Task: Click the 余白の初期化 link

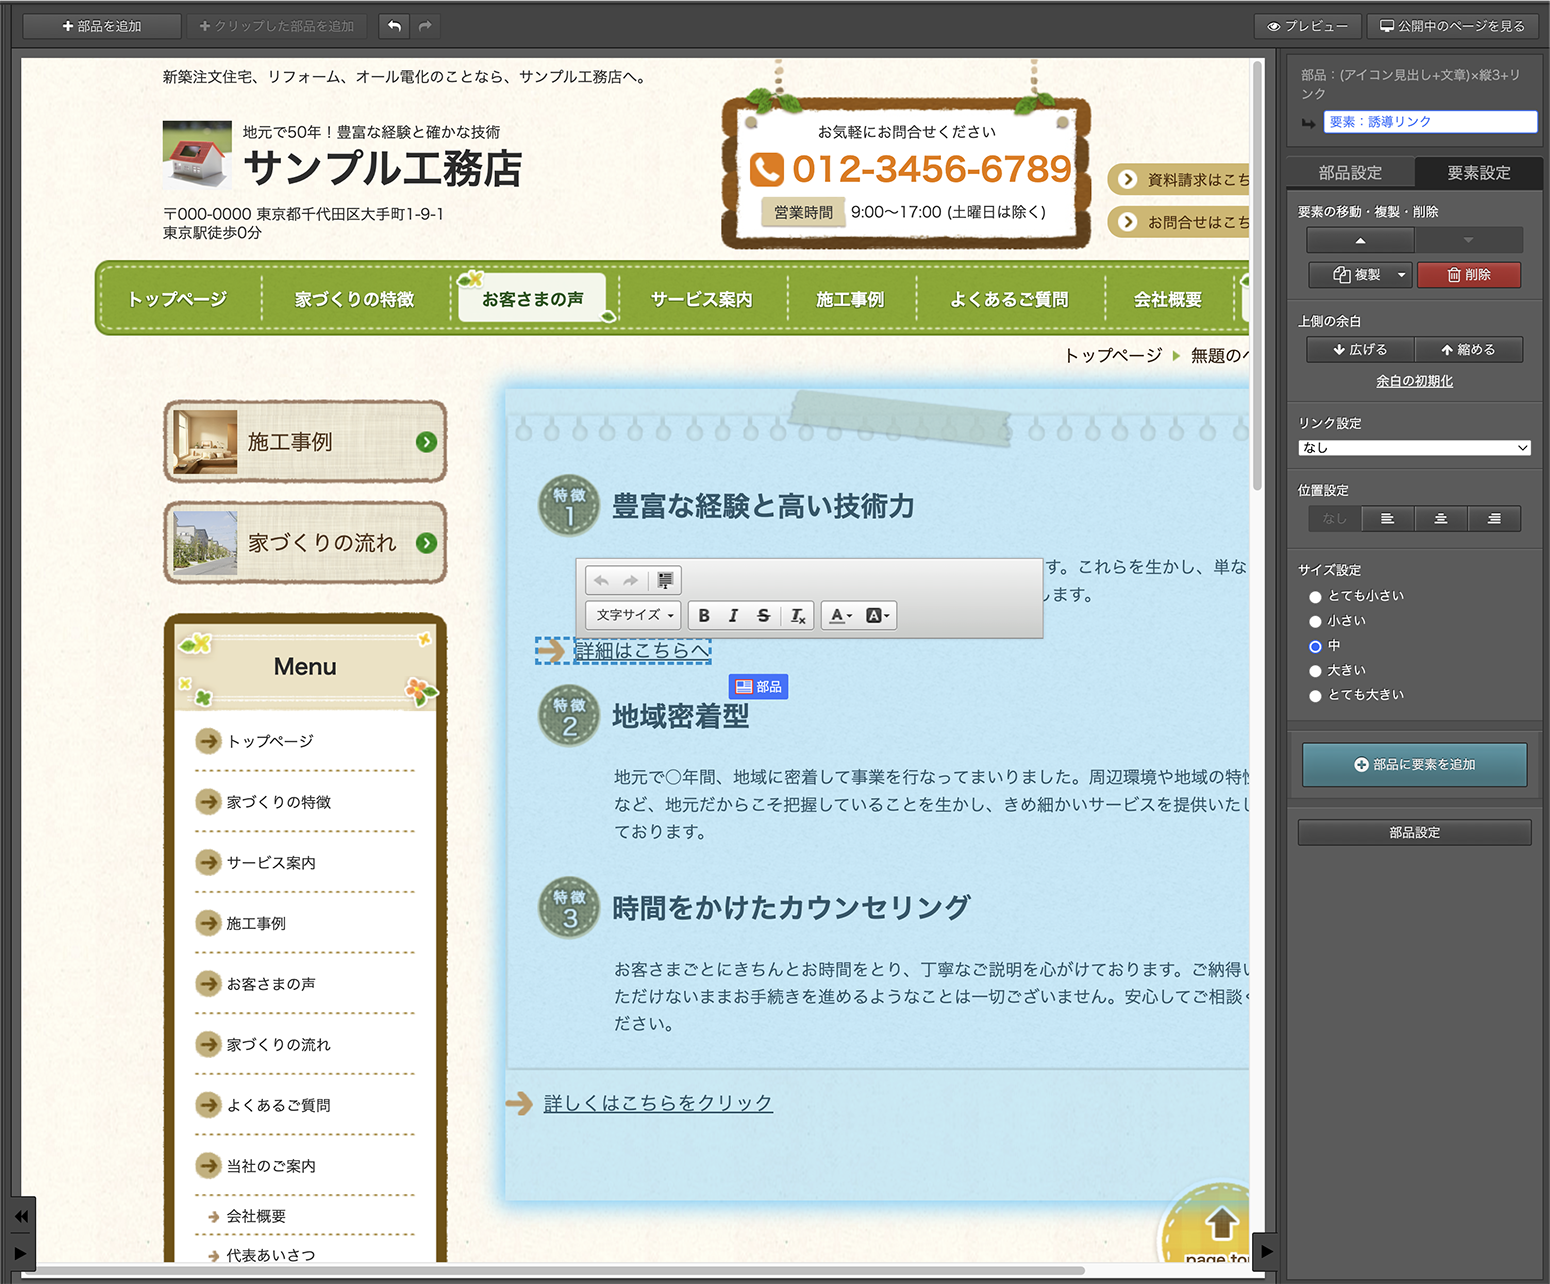Action: [x=1414, y=381]
